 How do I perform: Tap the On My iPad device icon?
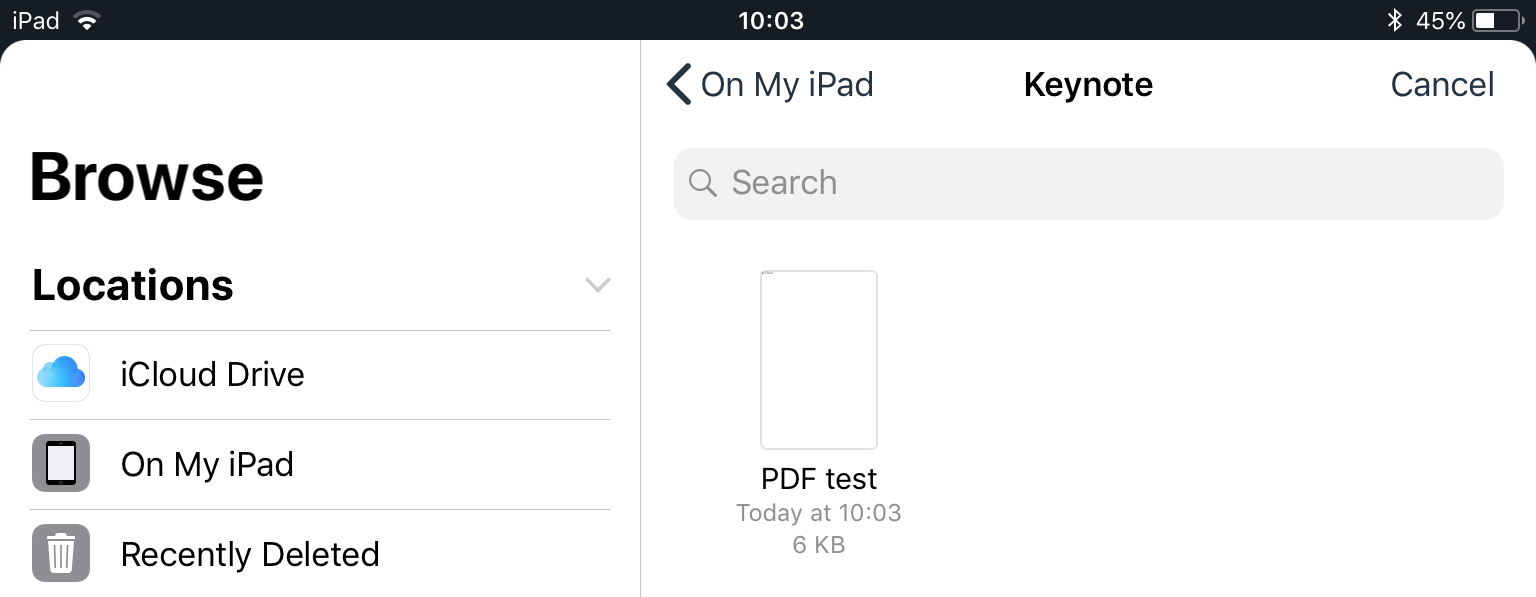point(61,463)
